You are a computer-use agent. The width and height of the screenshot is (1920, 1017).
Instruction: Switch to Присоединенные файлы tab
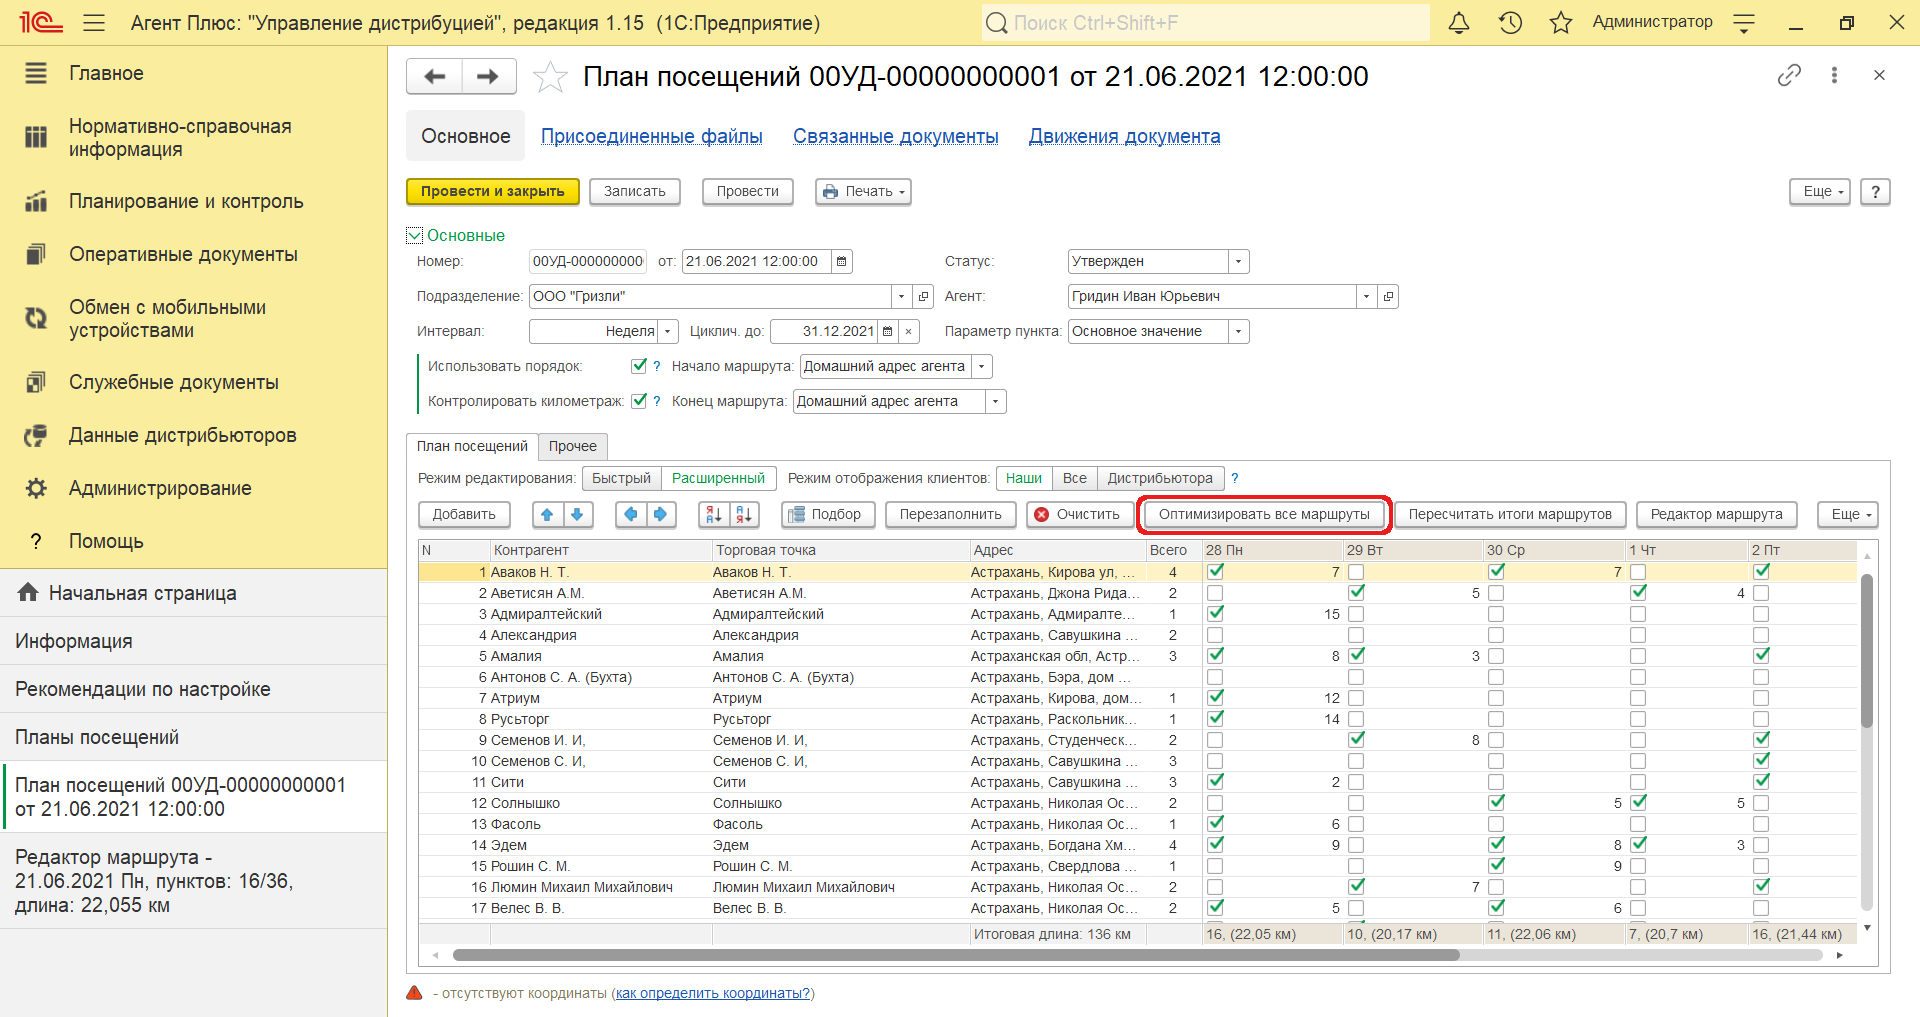click(652, 136)
